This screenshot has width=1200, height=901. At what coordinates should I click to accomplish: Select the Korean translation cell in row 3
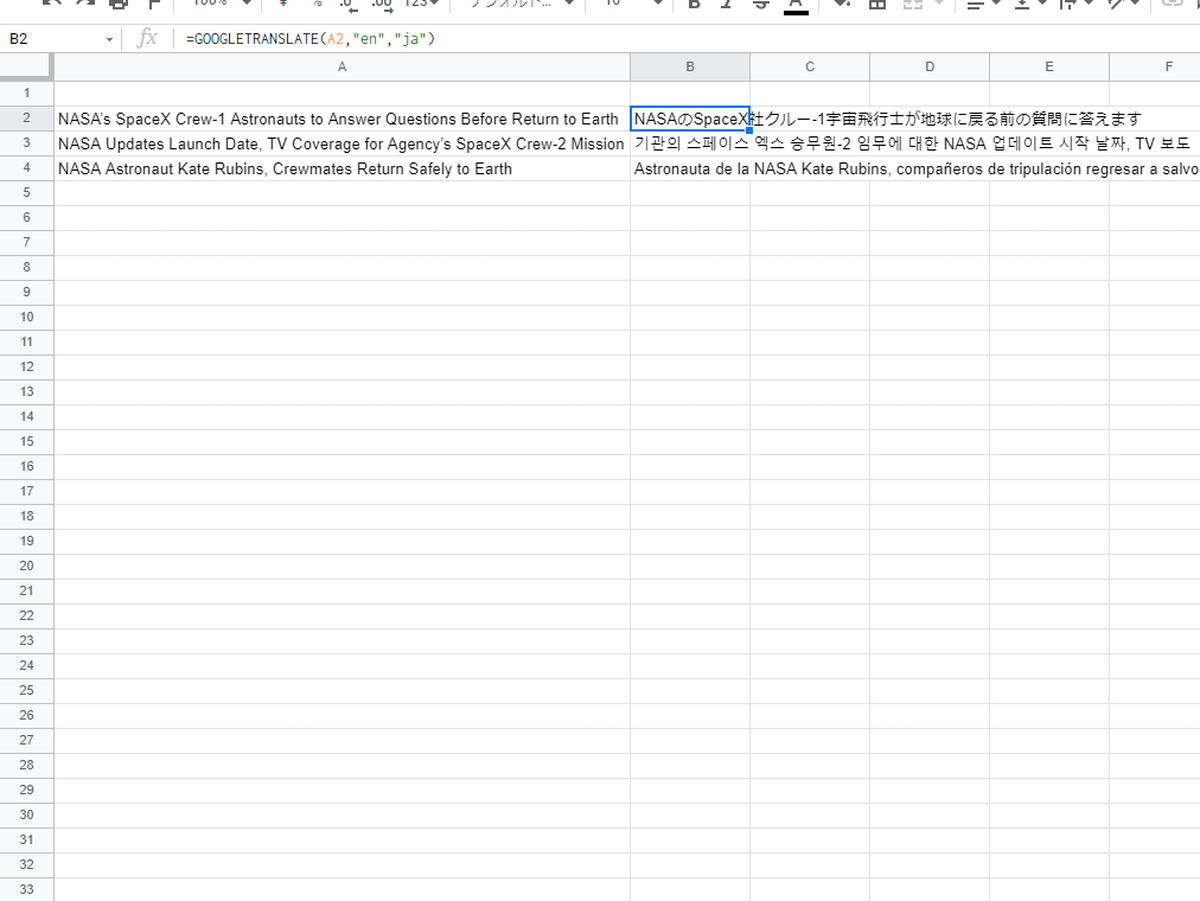point(690,144)
